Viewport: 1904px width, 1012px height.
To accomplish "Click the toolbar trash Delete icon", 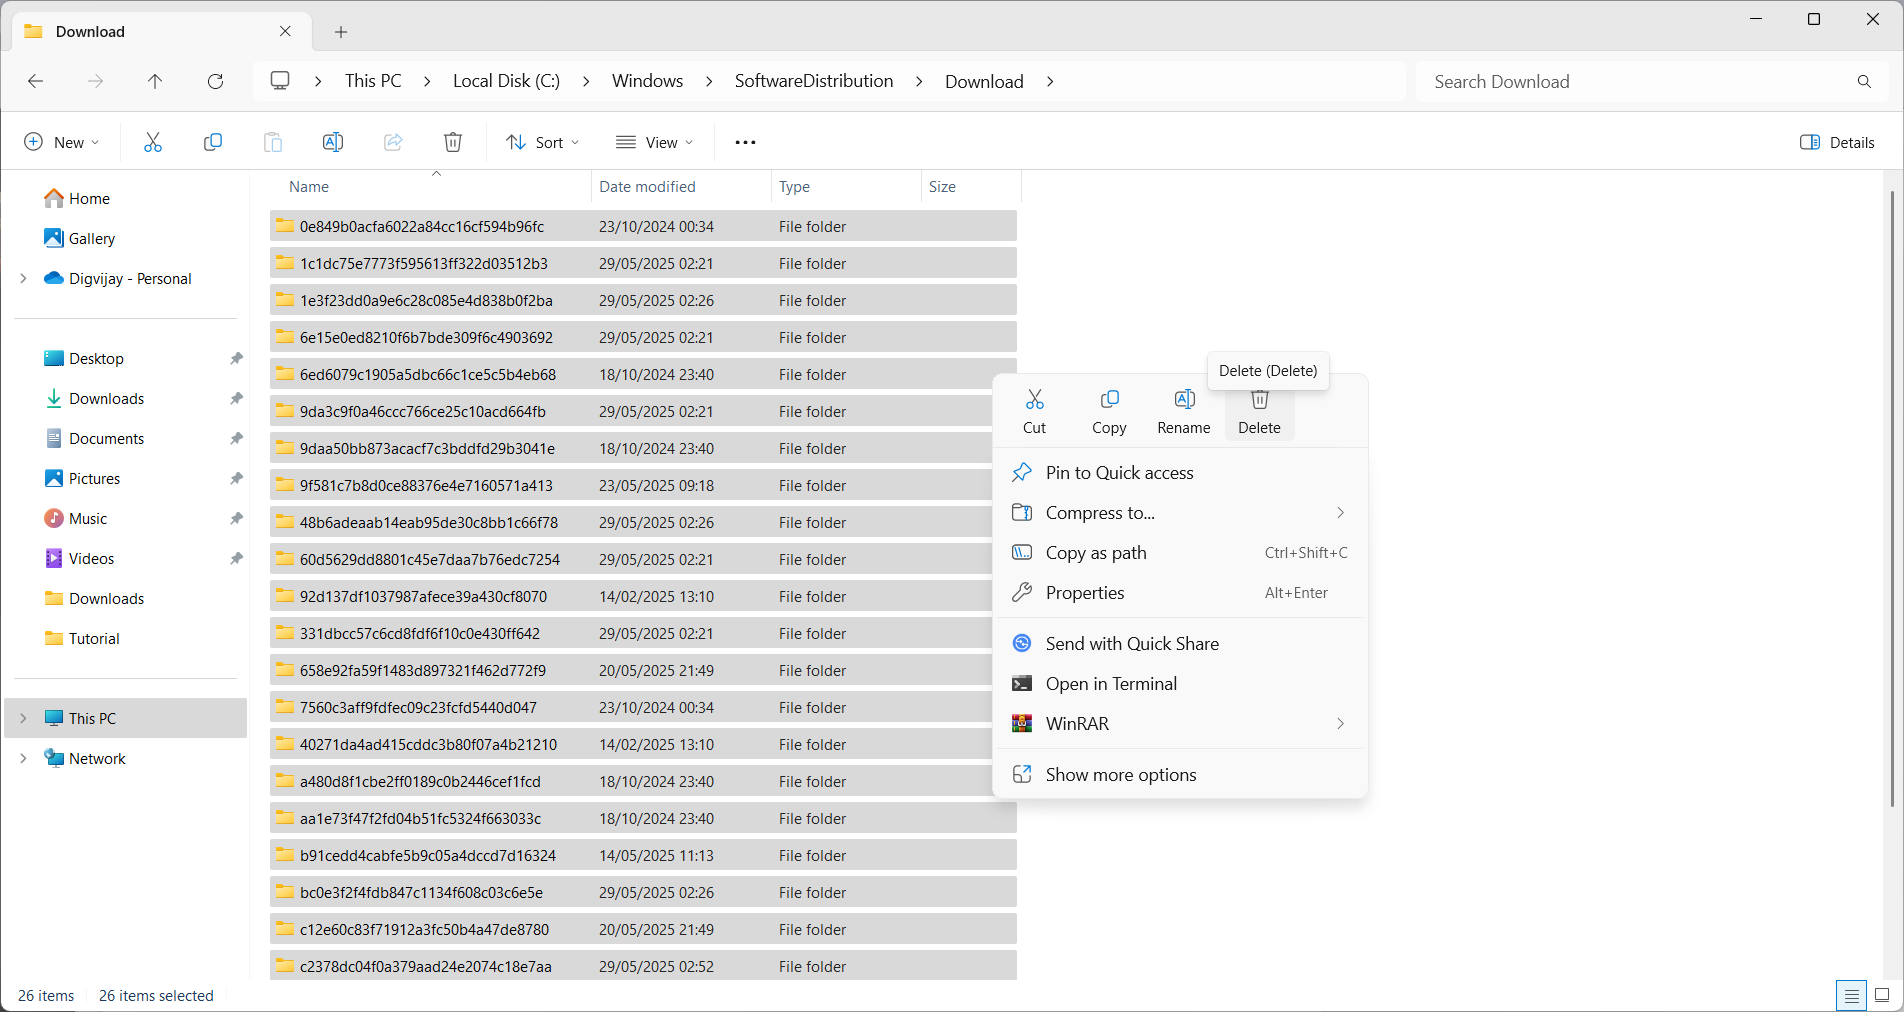I will coord(453,142).
